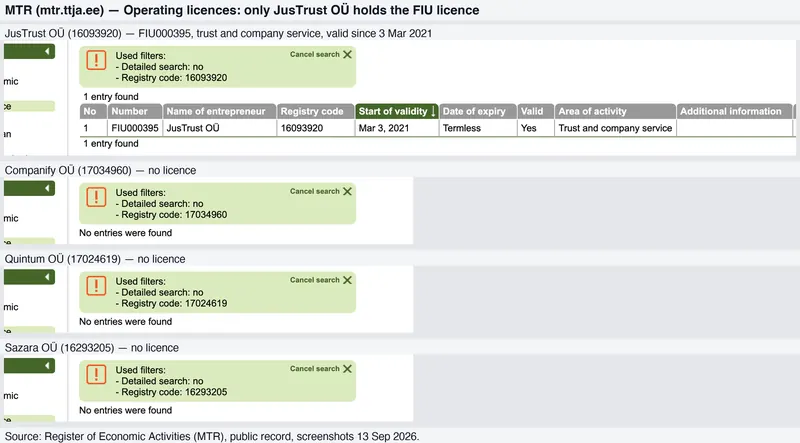Screen dimensions: 800x443
Task: Click '1 entry found' text below the table
Action: [111, 143]
